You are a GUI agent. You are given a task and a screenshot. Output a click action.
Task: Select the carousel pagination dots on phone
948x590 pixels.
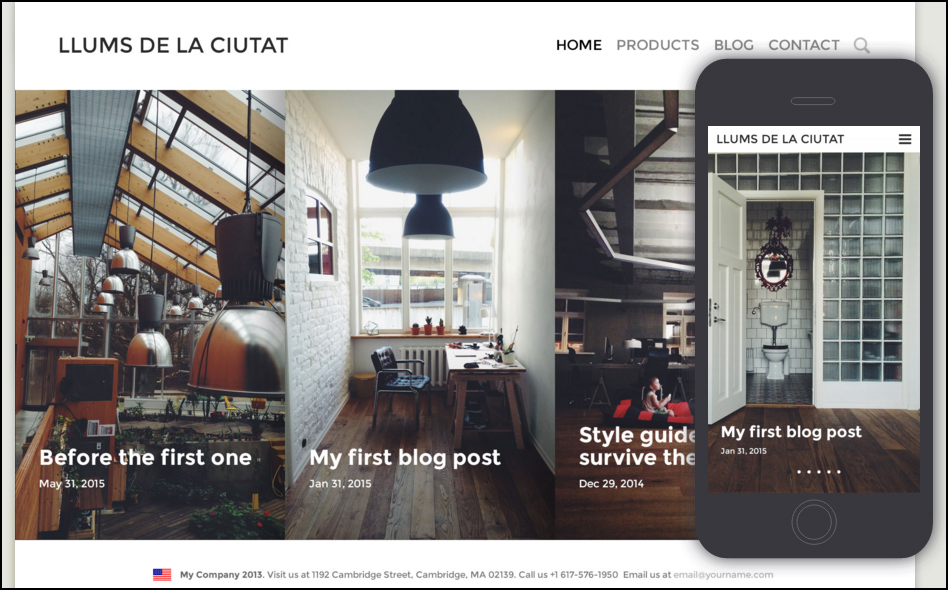coord(819,472)
